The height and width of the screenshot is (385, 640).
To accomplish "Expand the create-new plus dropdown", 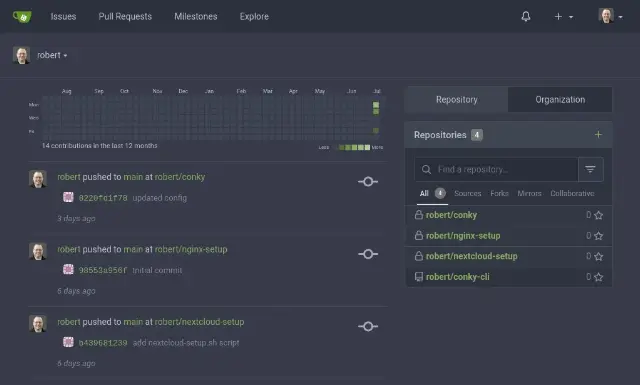I will pos(564,17).
